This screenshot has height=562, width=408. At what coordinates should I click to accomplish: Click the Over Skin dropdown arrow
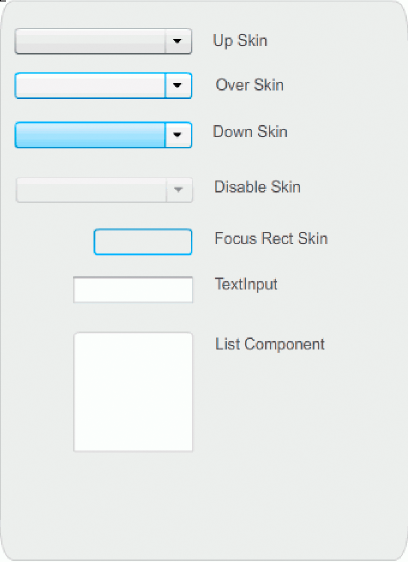tap(177, 85)
